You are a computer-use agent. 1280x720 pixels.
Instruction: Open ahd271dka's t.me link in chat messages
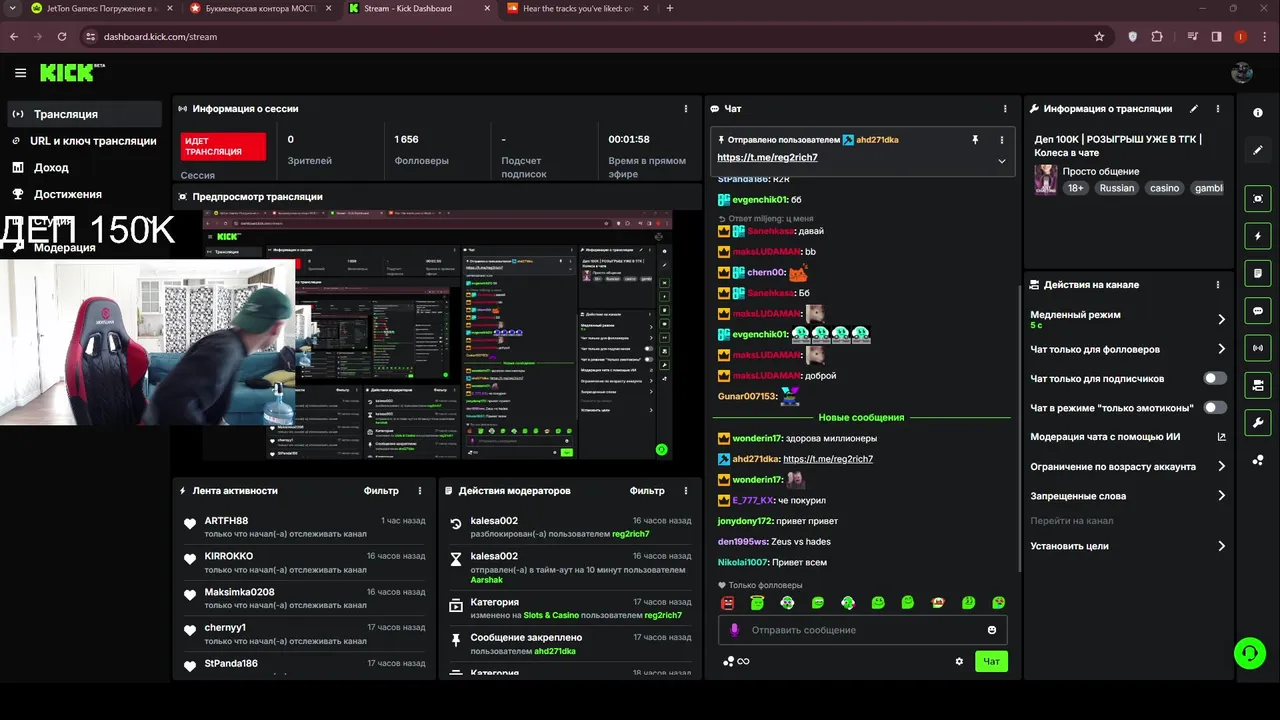coord(828,459)
